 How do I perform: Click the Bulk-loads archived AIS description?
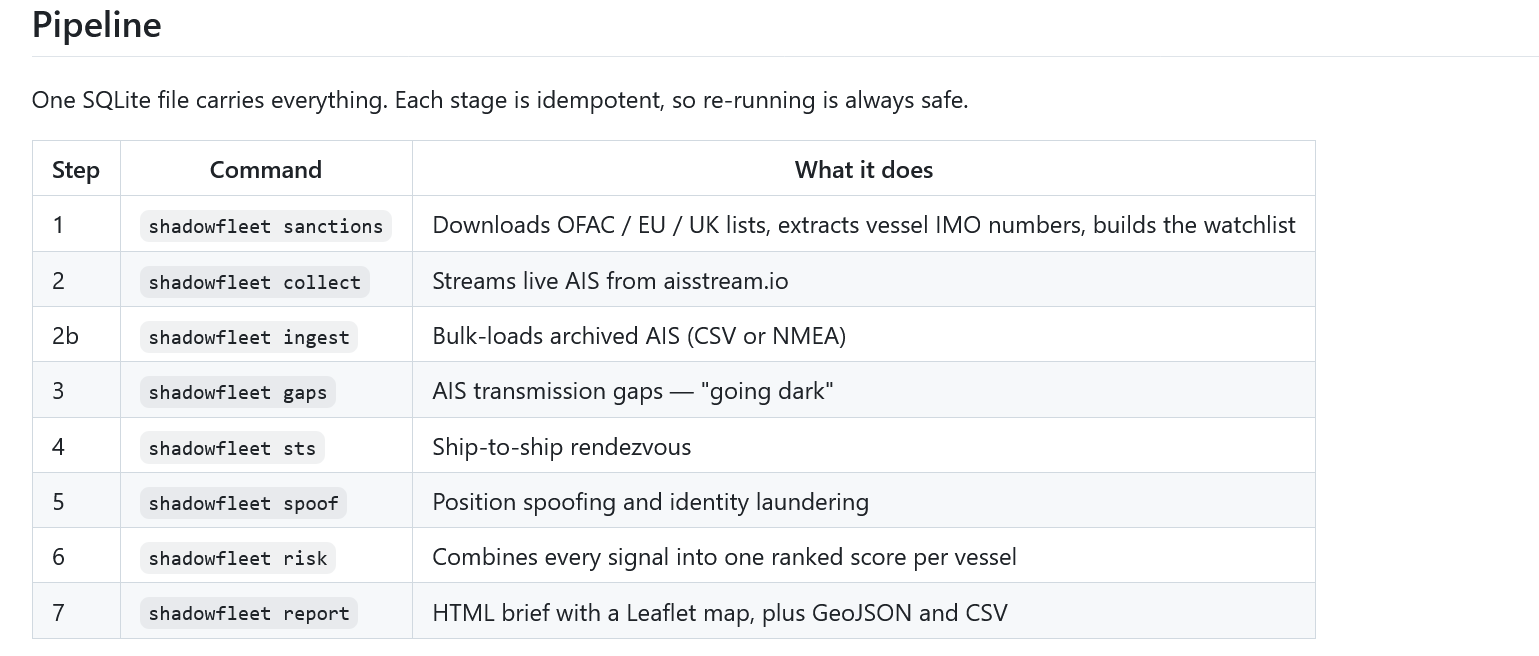[639, 336]
